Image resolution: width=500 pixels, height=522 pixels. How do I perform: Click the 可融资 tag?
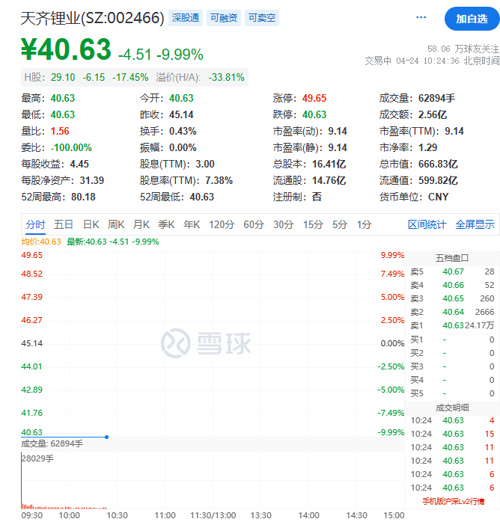(x=224, y=18)
